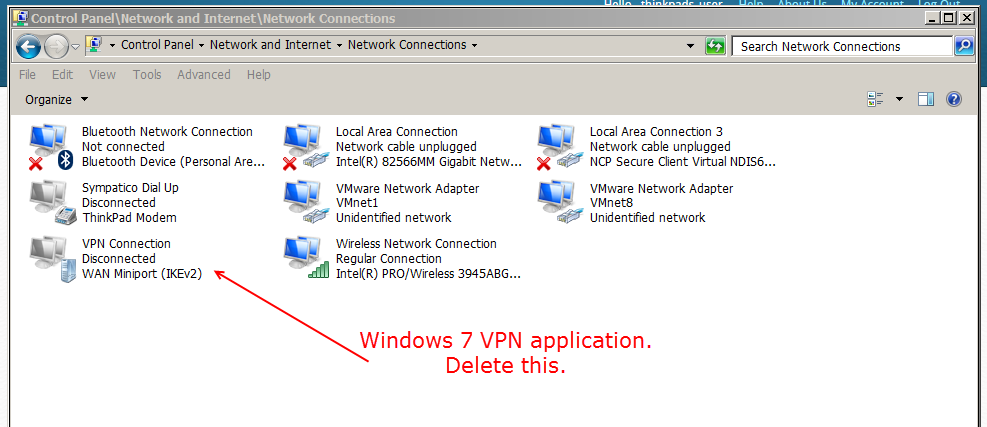Click Network and Internet breadcrumb
The width and height of the screenshot is (987, 427).
[x=270, y=45]
